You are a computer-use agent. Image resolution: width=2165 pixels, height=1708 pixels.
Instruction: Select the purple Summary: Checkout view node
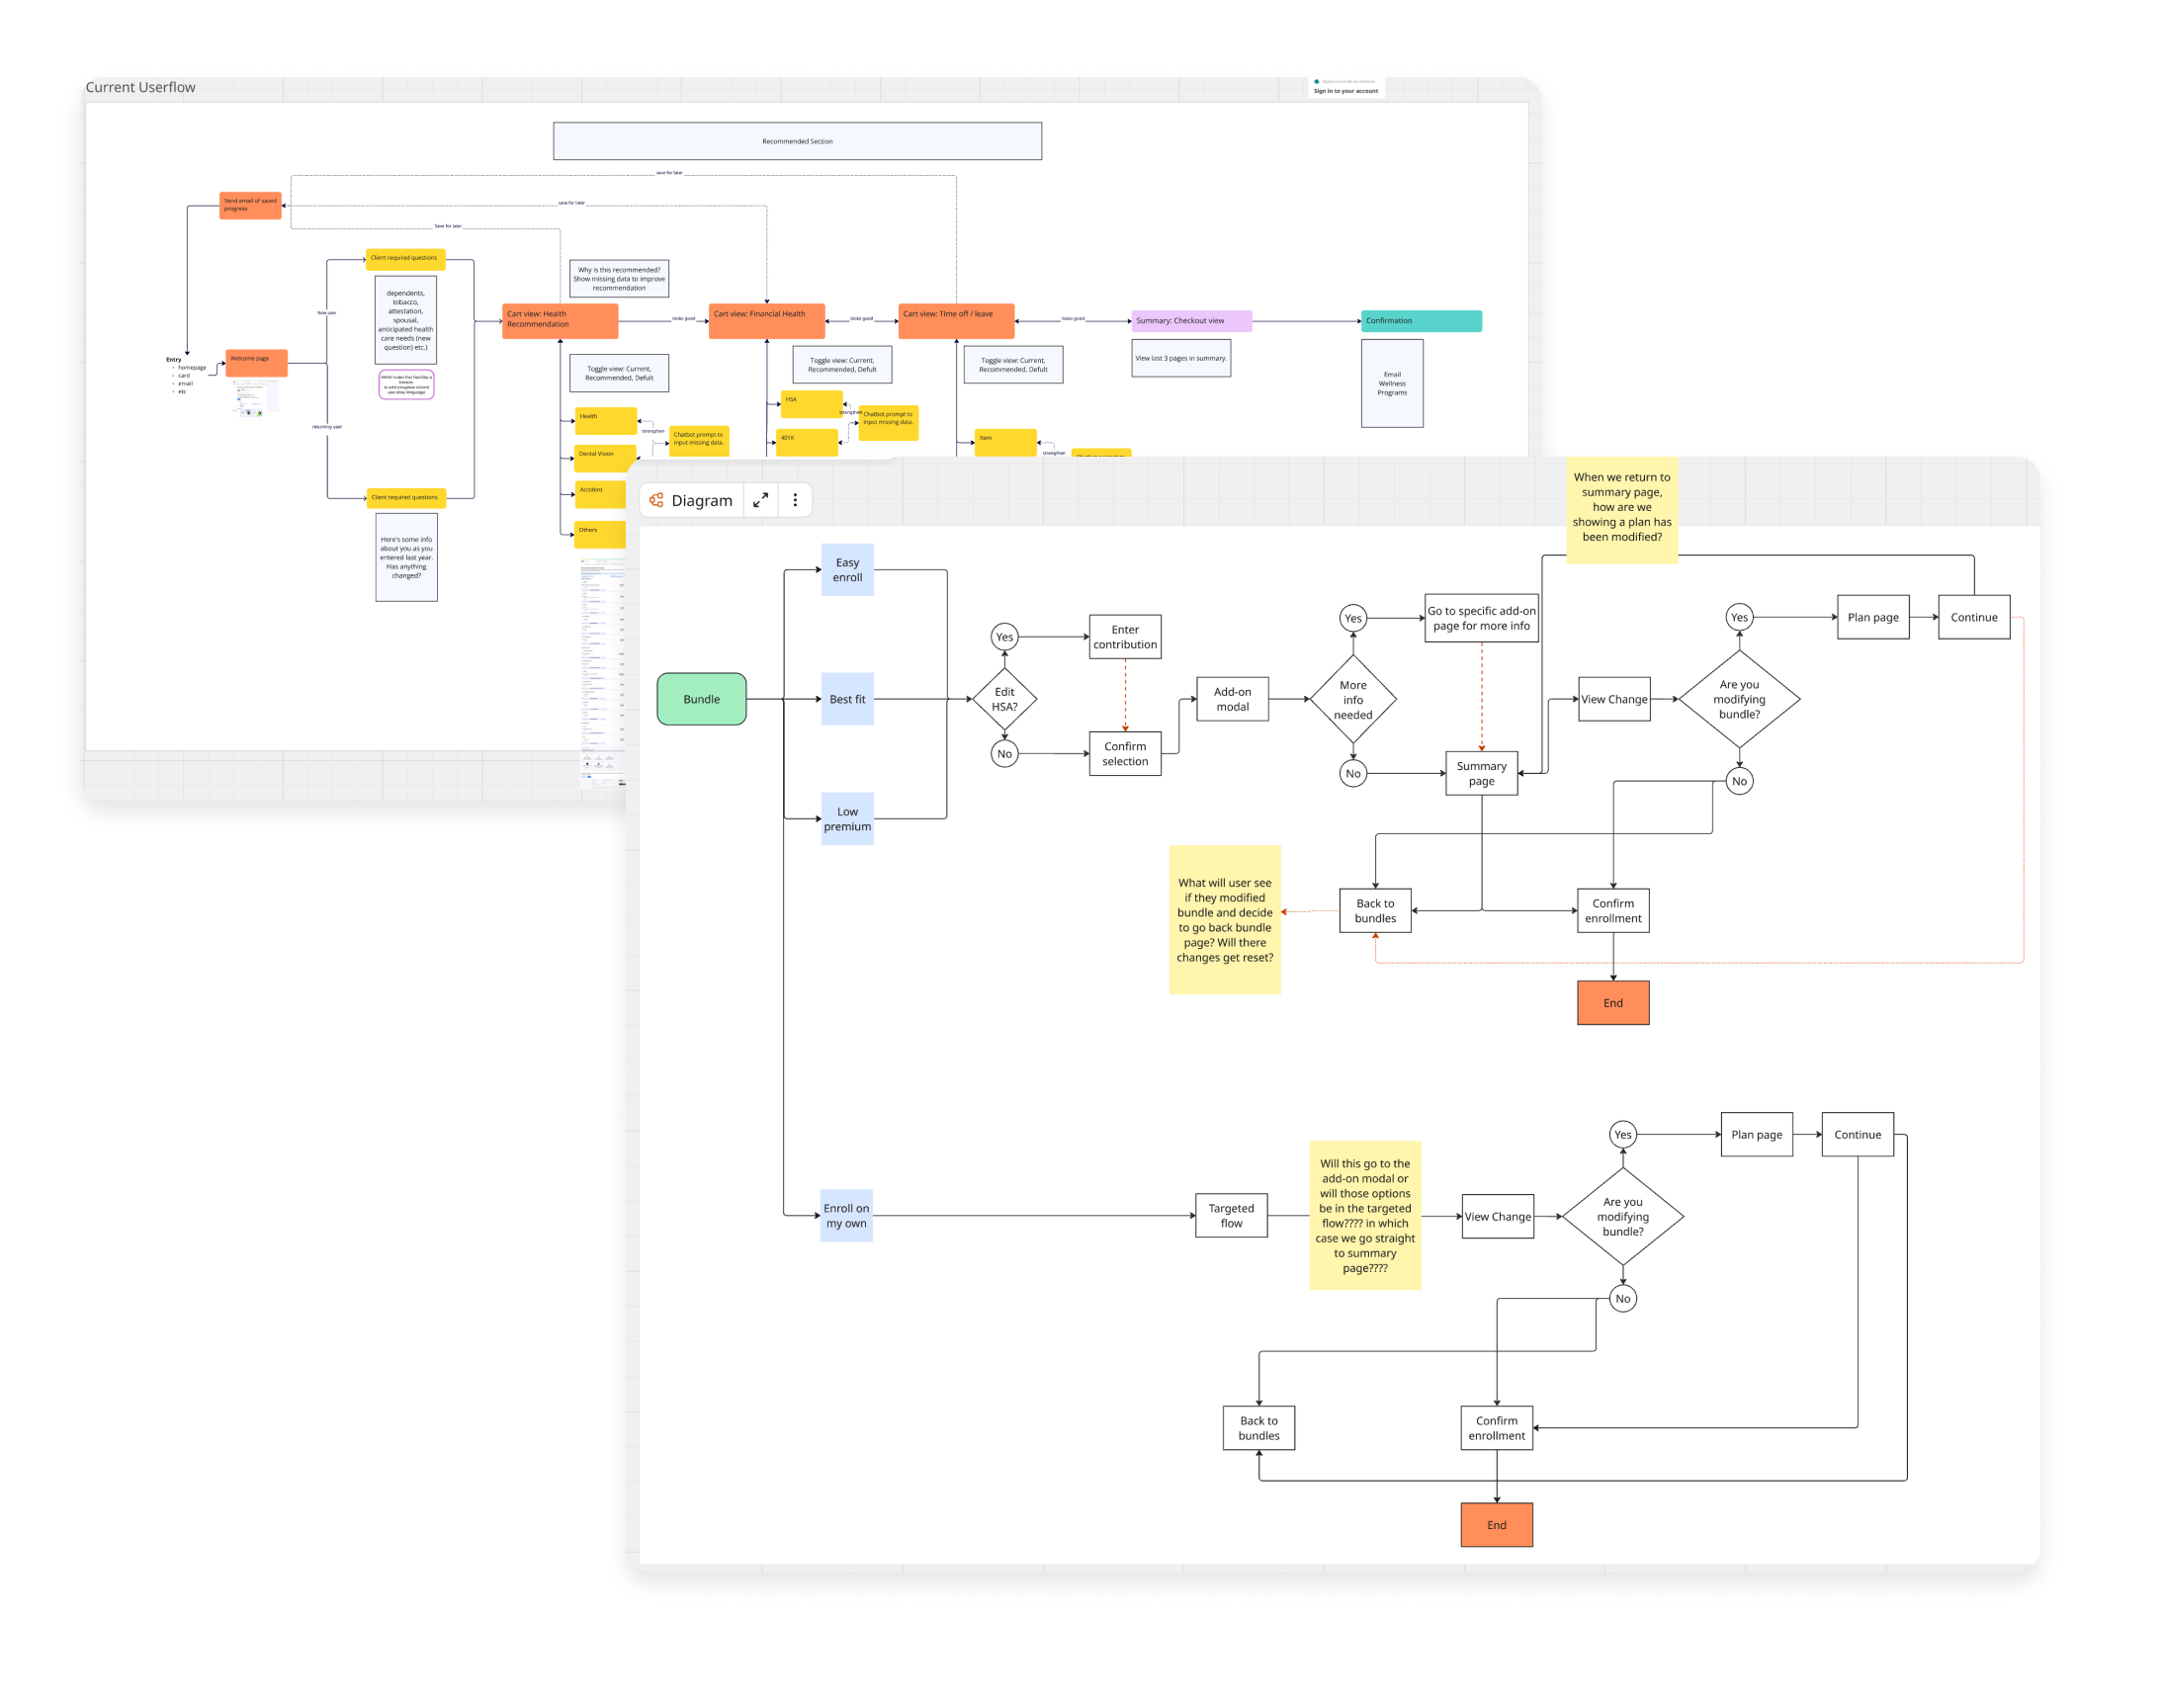1191,321
